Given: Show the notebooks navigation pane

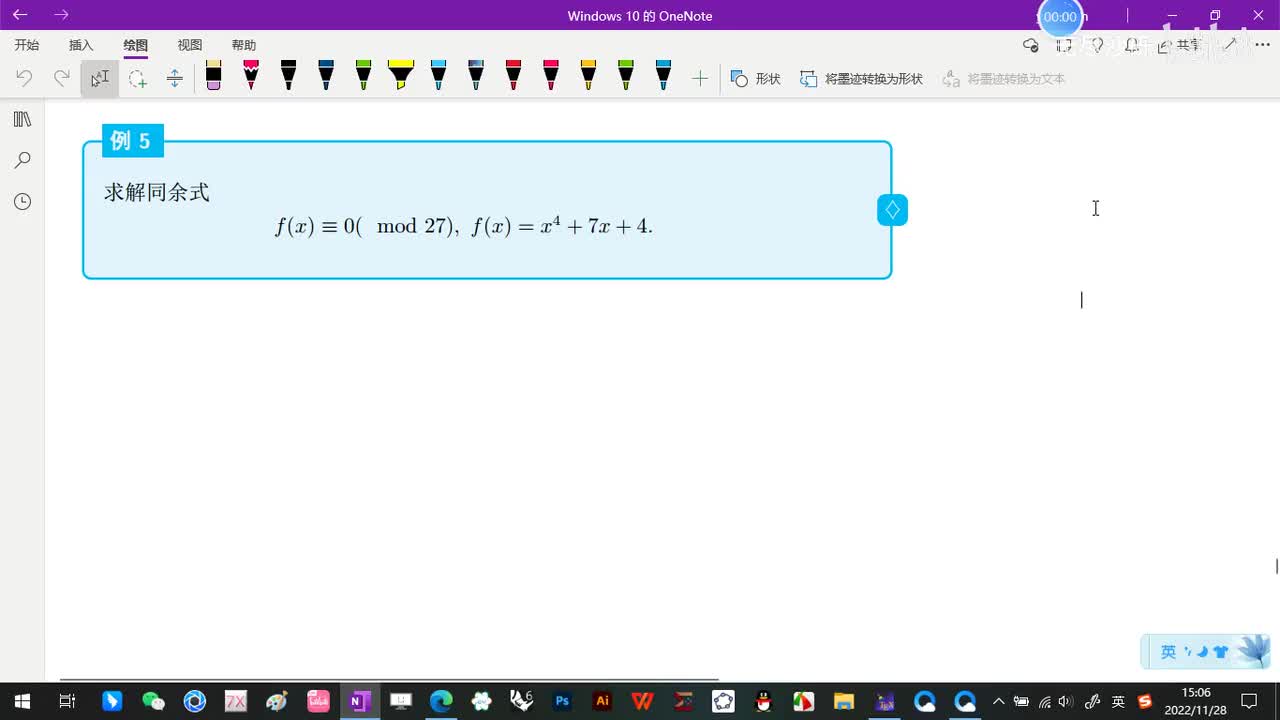Looking at the screenshot, I should pos(22,119).
